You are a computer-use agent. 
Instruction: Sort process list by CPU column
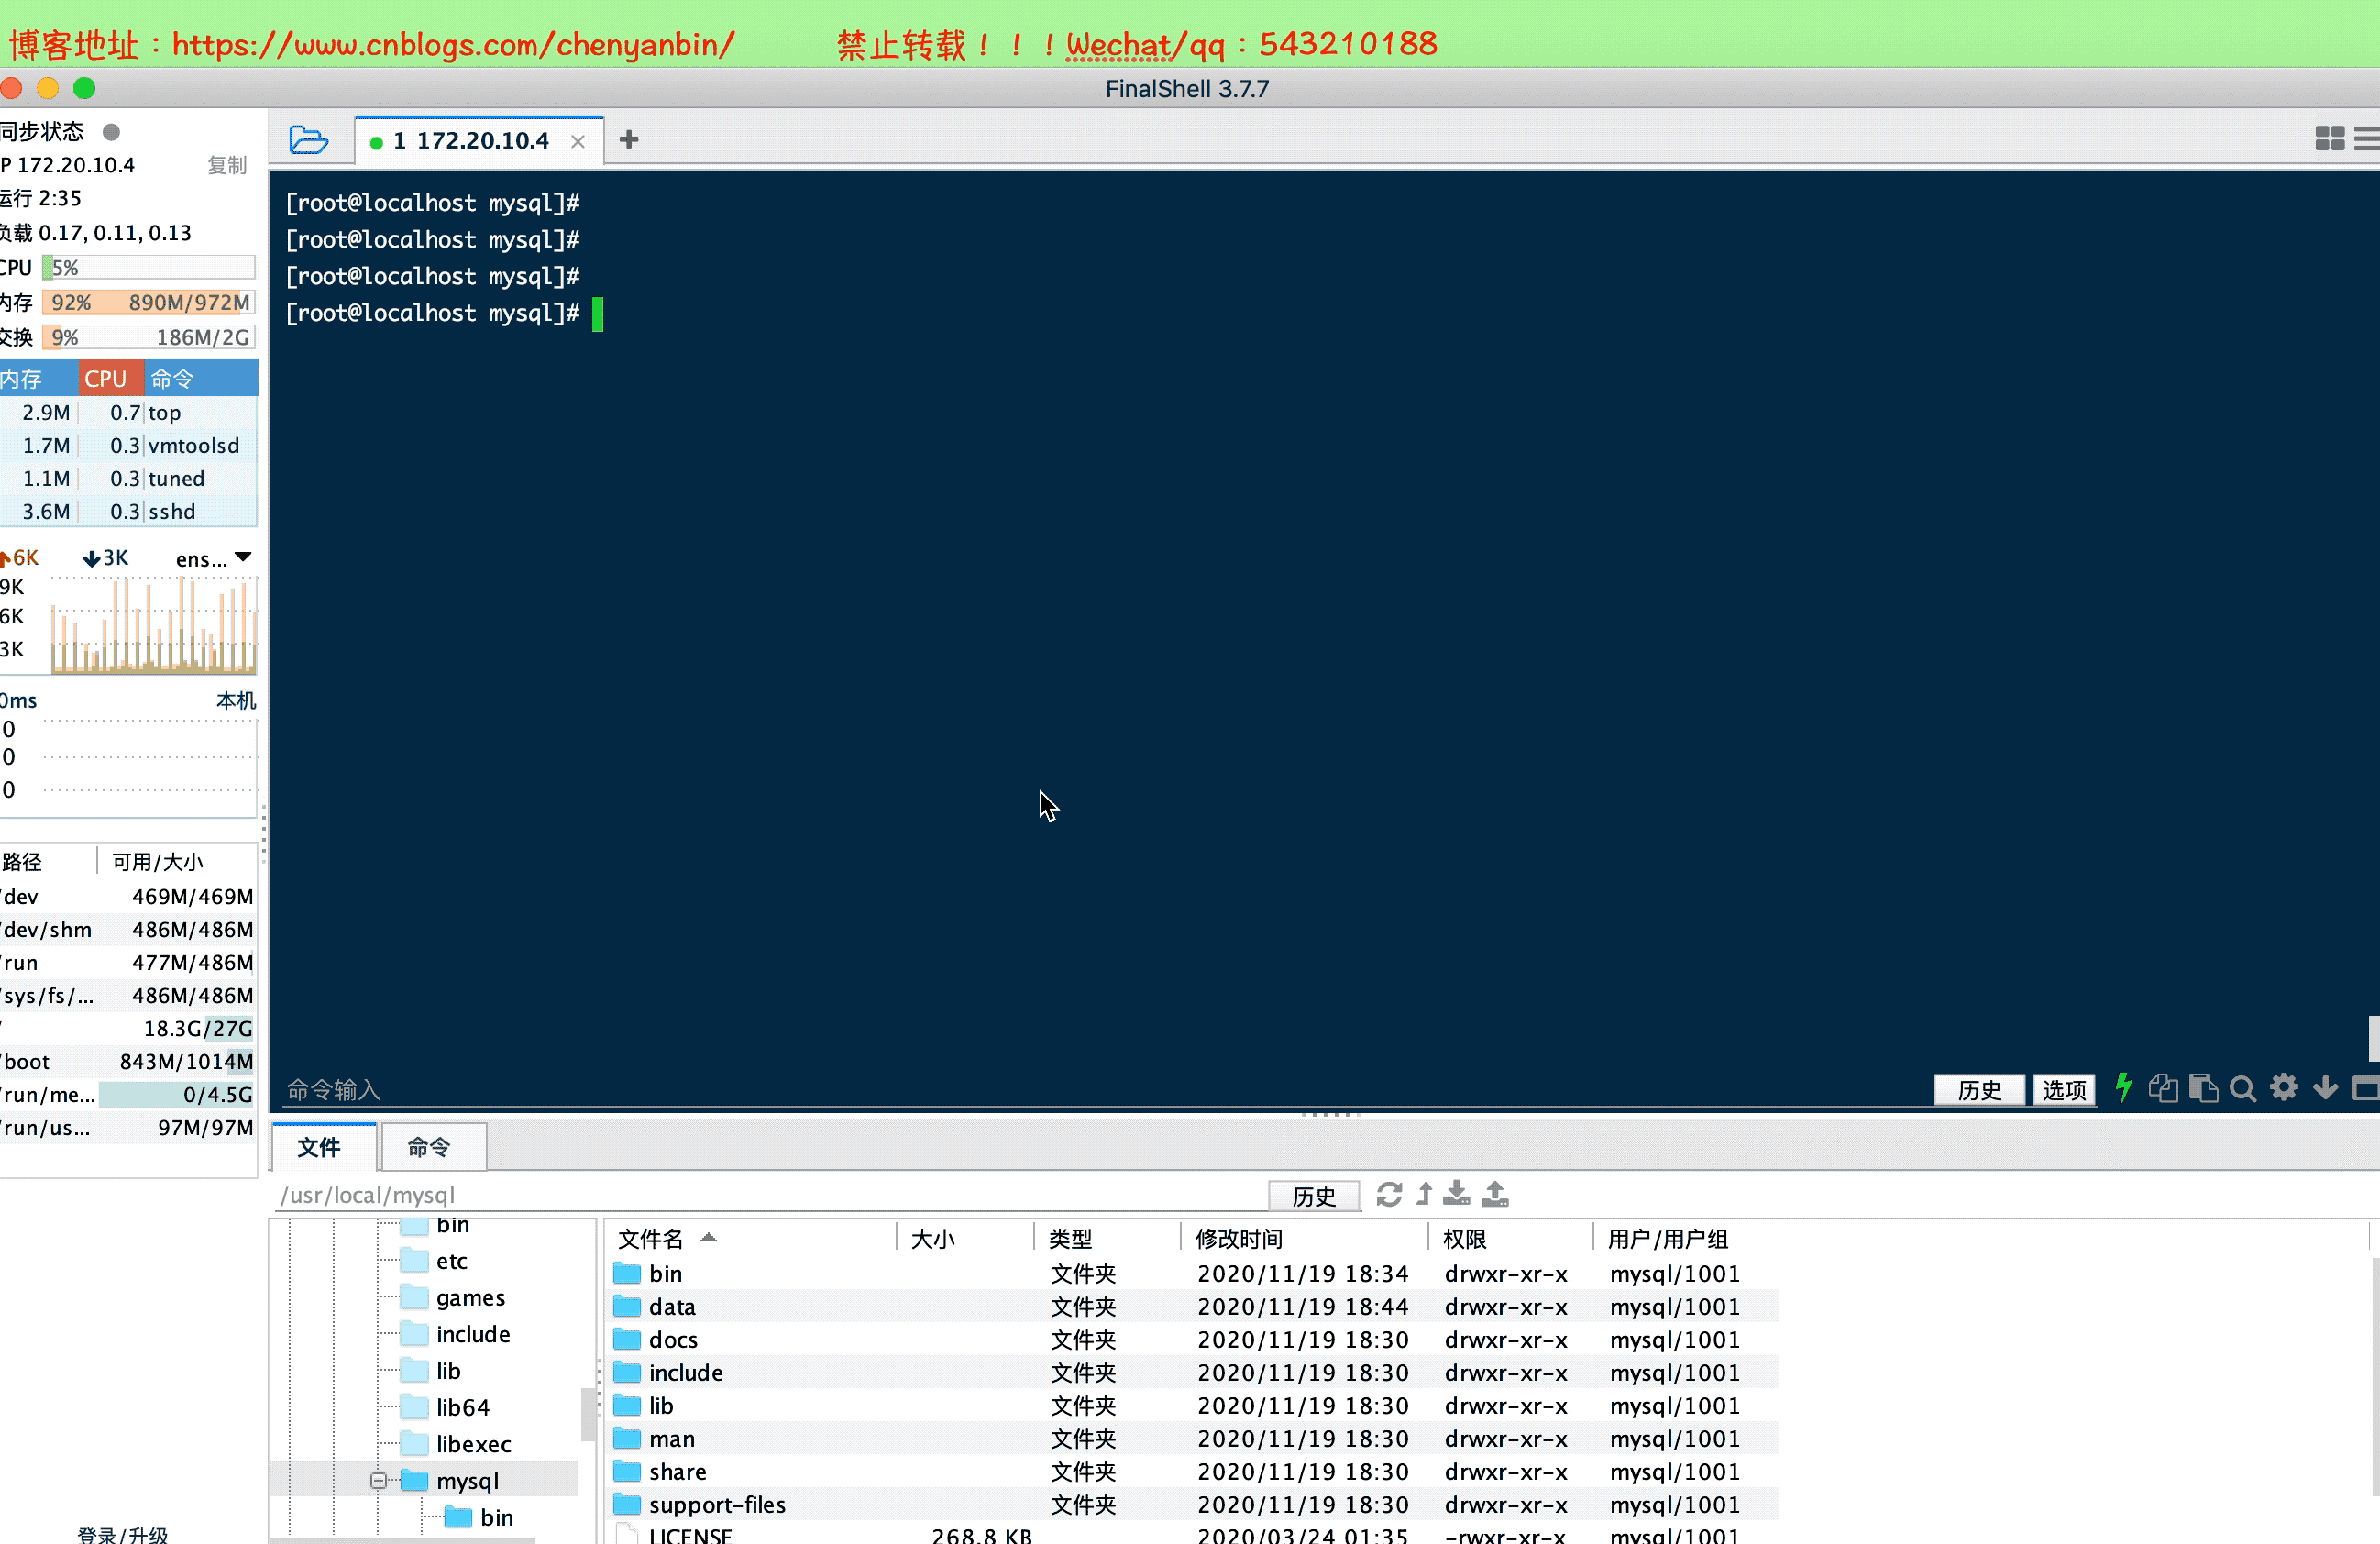pyautogui.click(x=110, y=379)
